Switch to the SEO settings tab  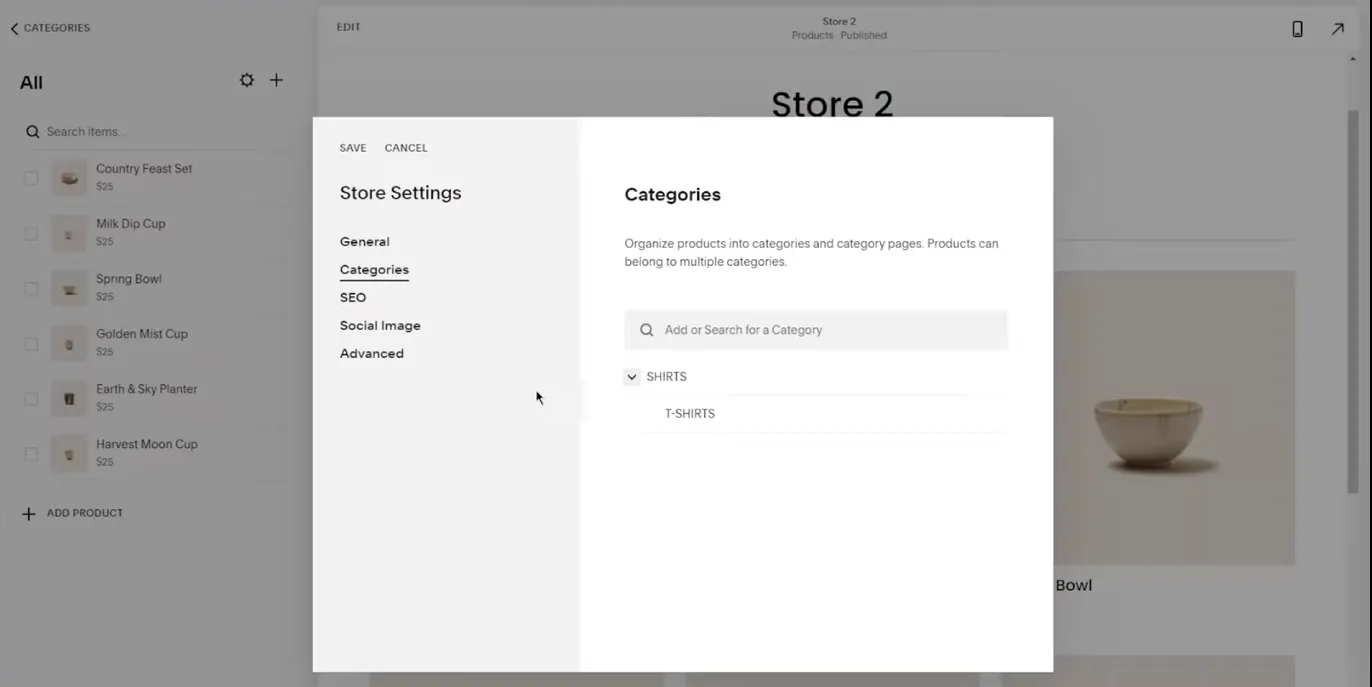(x=353, y=298)
